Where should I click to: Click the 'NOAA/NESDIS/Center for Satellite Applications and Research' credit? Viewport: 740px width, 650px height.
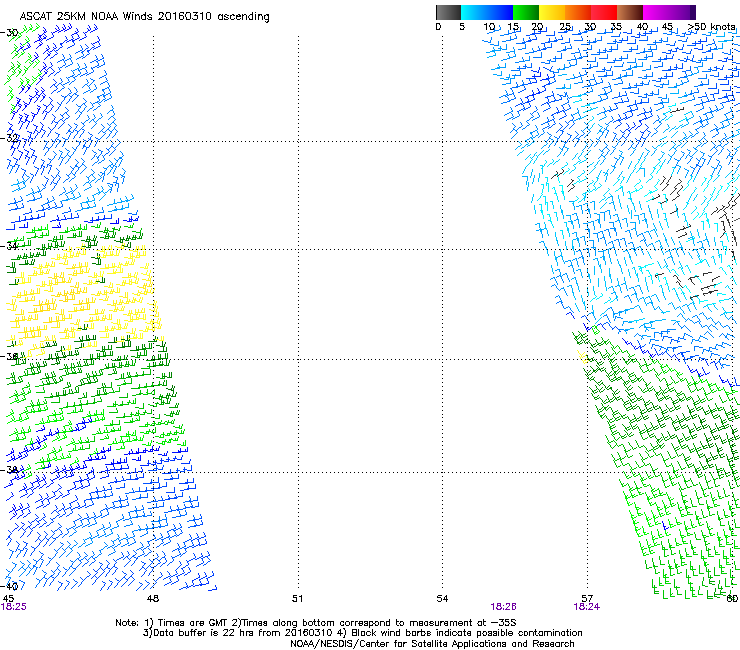432,644
